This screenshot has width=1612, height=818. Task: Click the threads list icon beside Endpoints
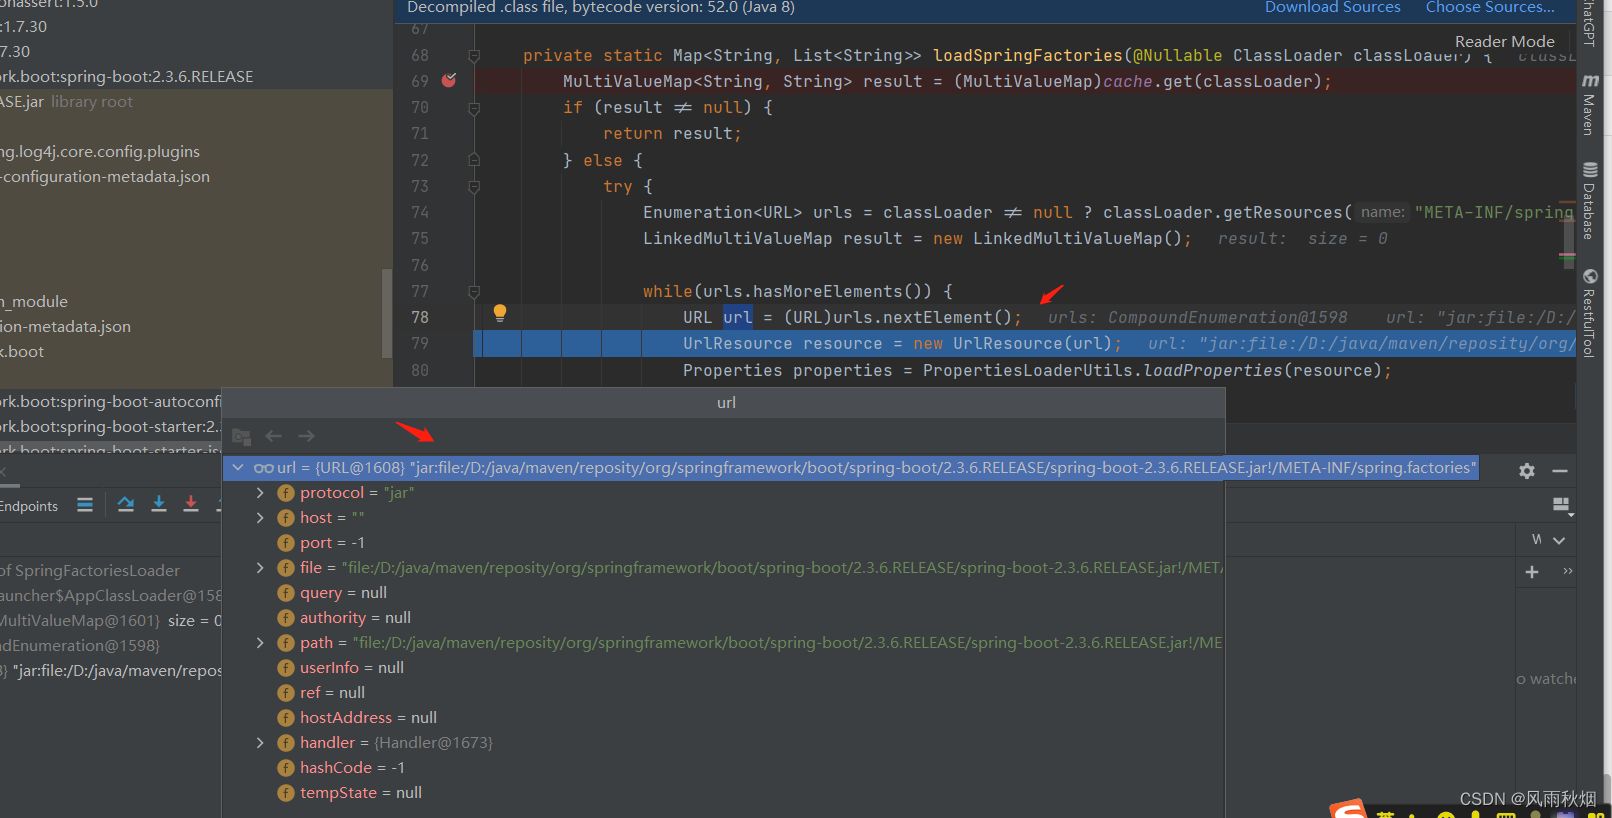(85, 504)
